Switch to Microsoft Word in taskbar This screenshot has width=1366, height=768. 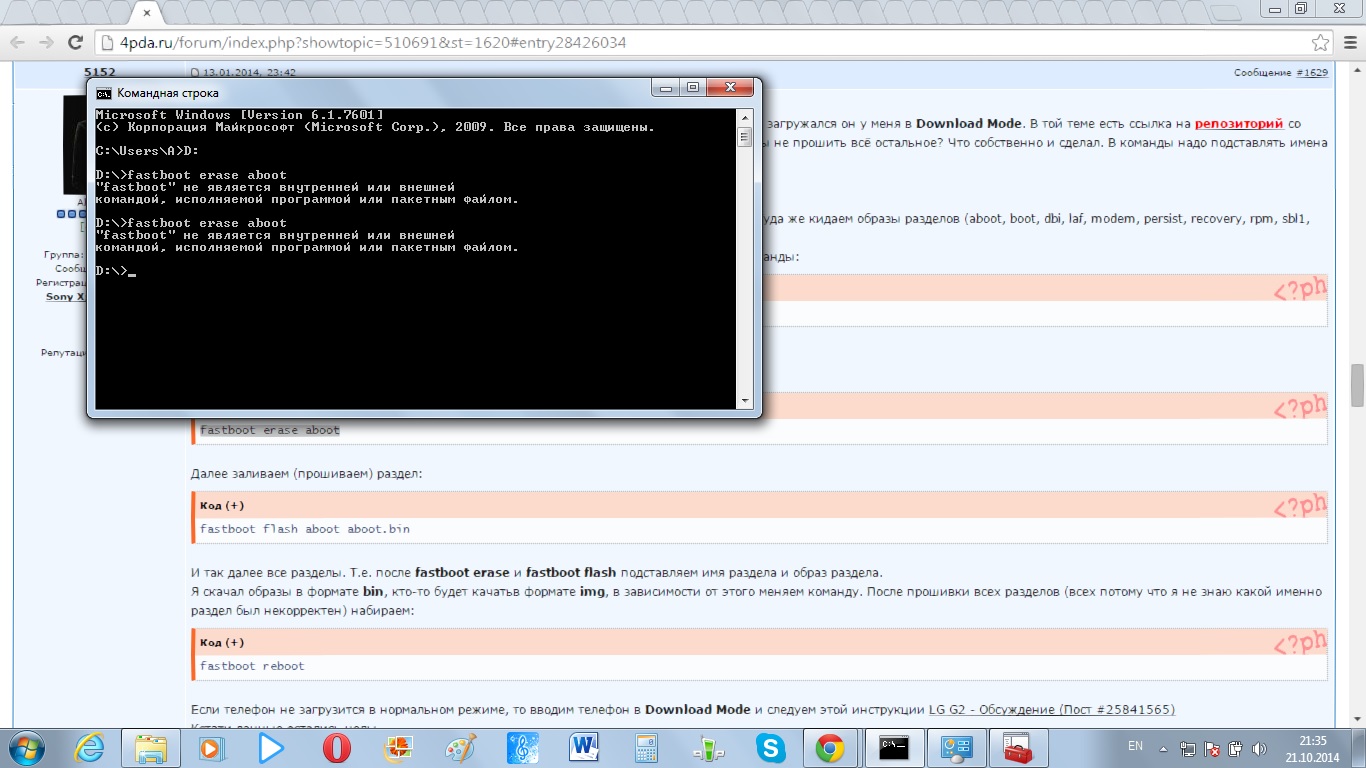(x=583, y=748)
